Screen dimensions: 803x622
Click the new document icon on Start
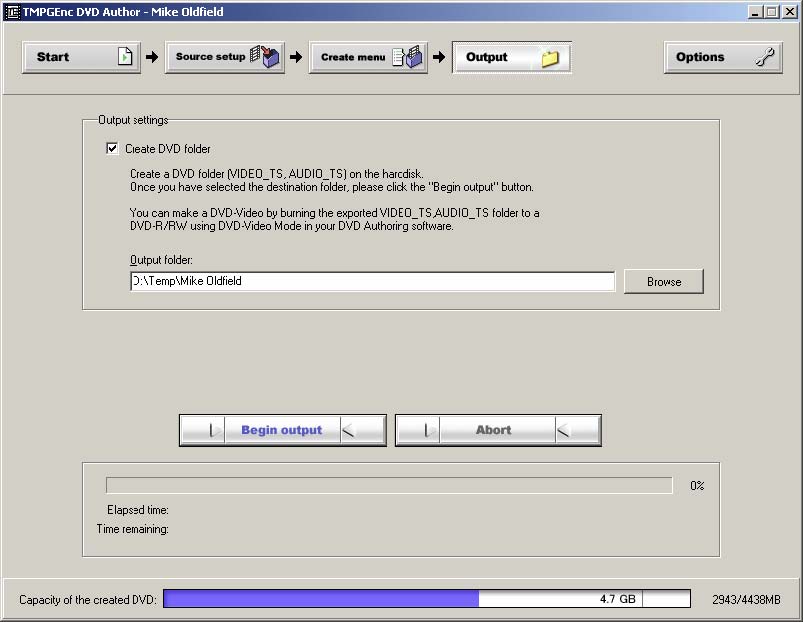125,56
